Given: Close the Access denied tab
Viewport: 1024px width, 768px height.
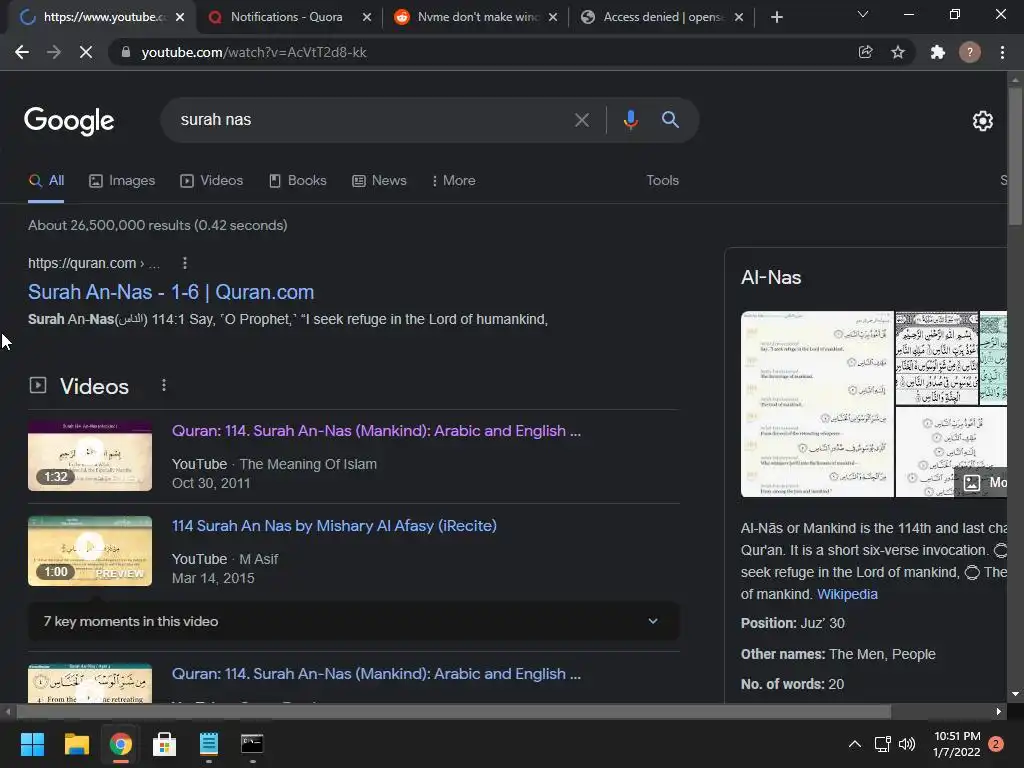Looking at the screenshot, I should coord(739,17).
